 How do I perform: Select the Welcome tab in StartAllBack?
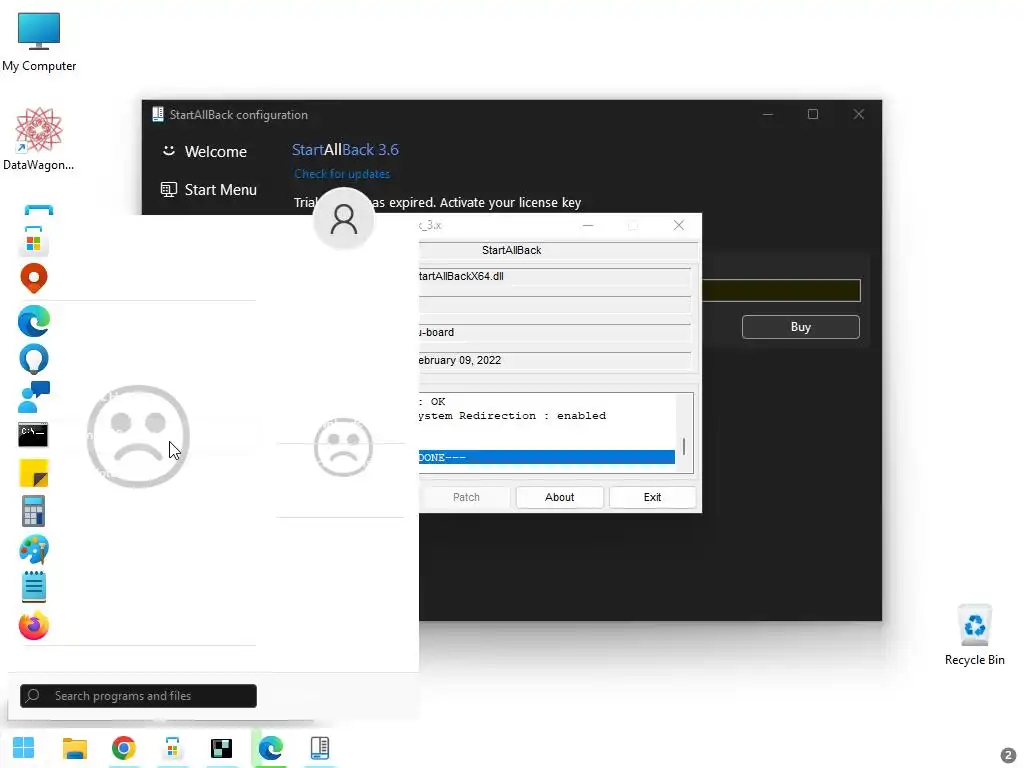(x=204, y=152)
